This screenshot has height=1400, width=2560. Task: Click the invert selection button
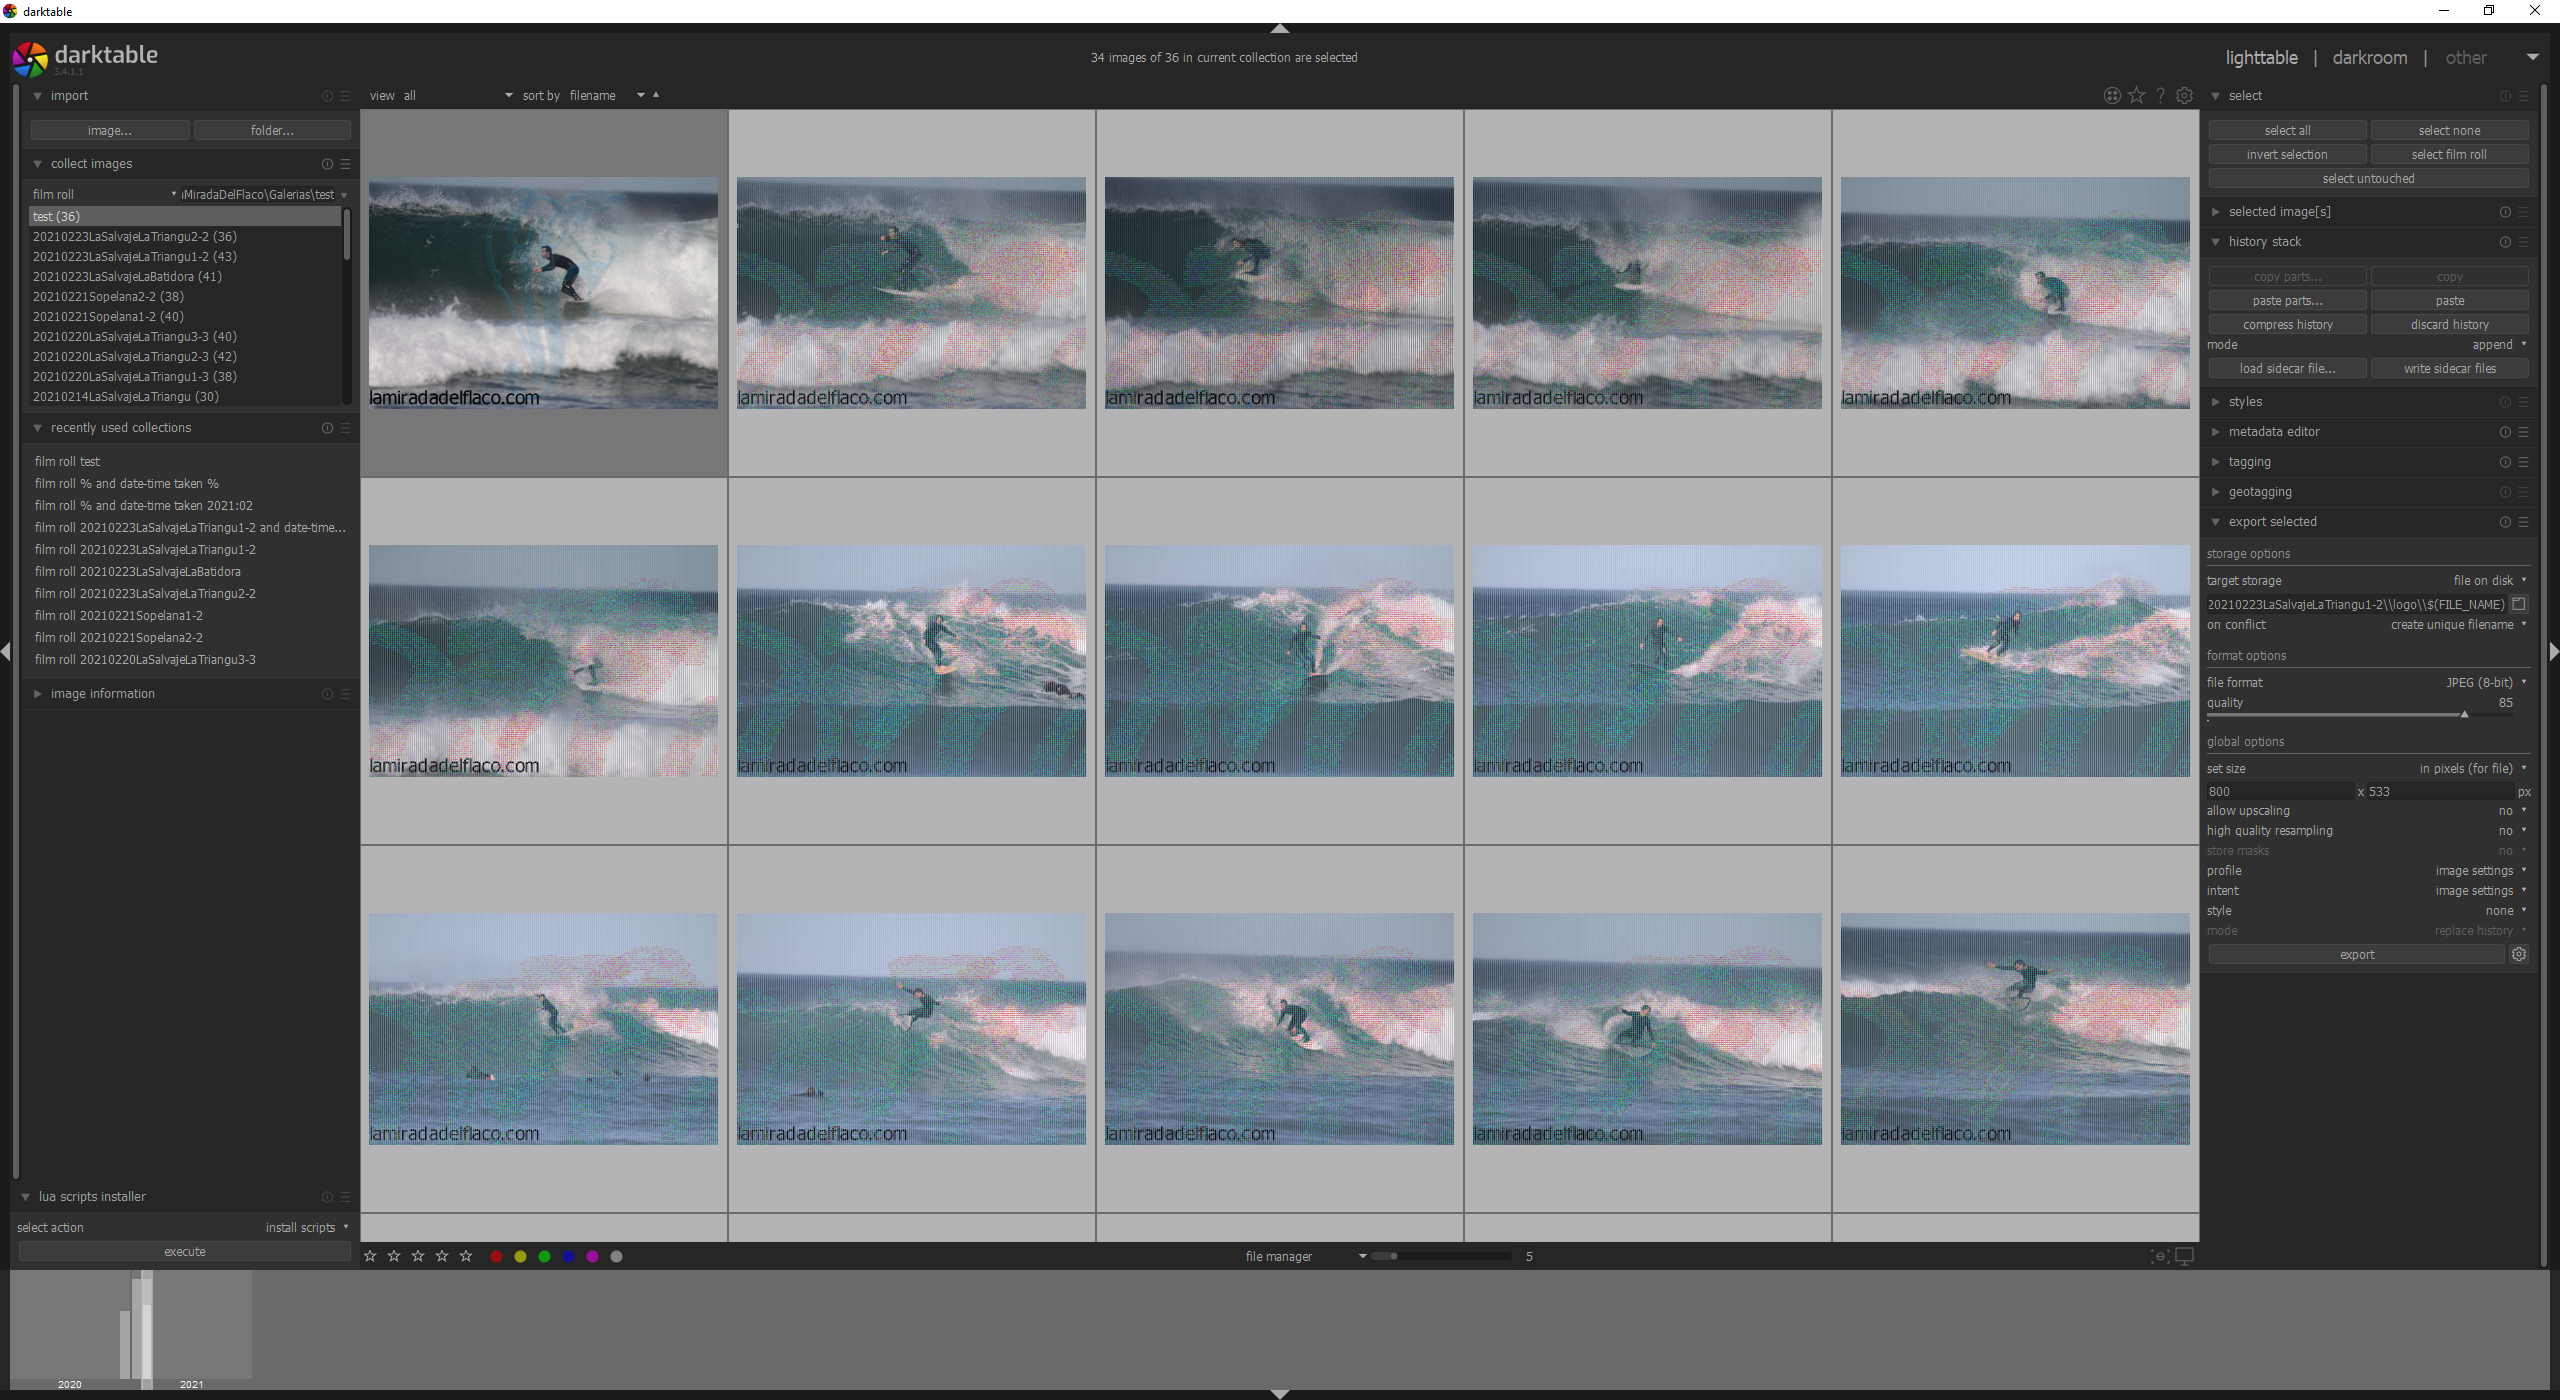click(2287, 154)
